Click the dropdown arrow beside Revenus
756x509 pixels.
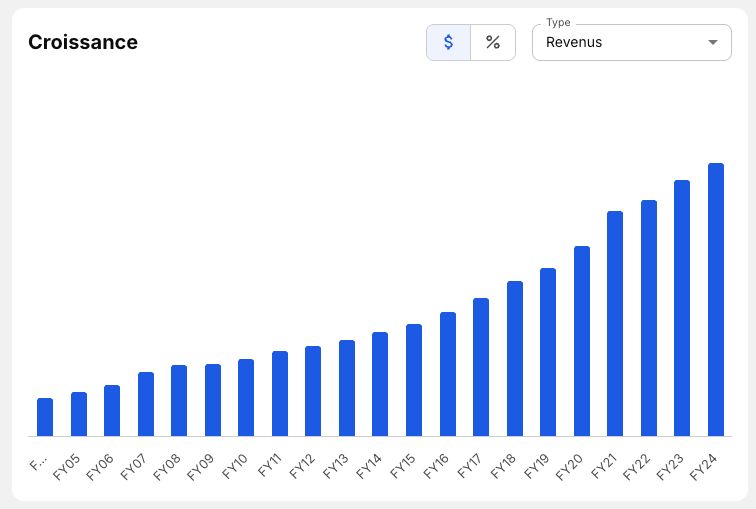713,42
